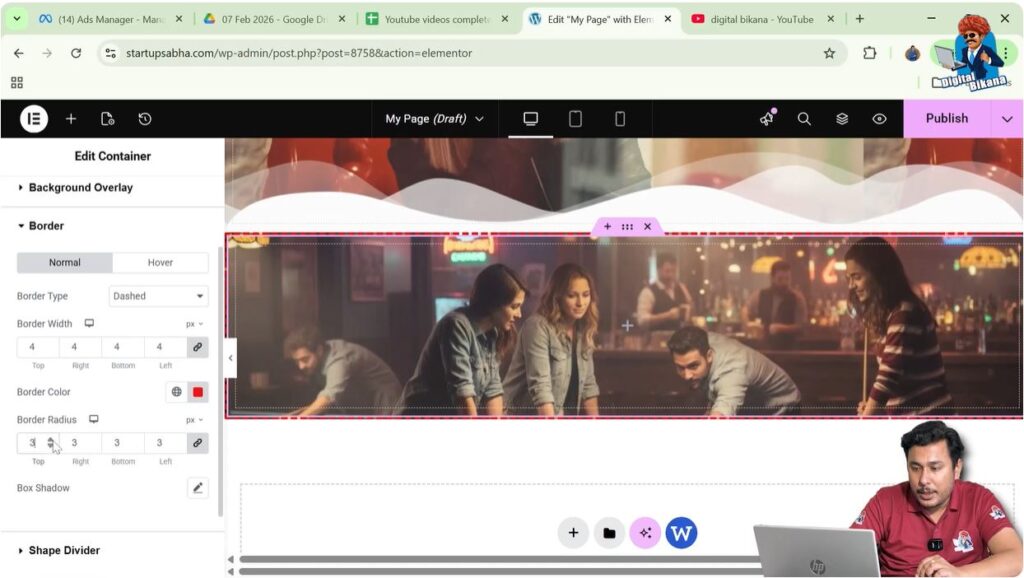Viewport: 1024px width, 578px height.
Task: Expand the Background Overlay section
Action: (80, 188)
